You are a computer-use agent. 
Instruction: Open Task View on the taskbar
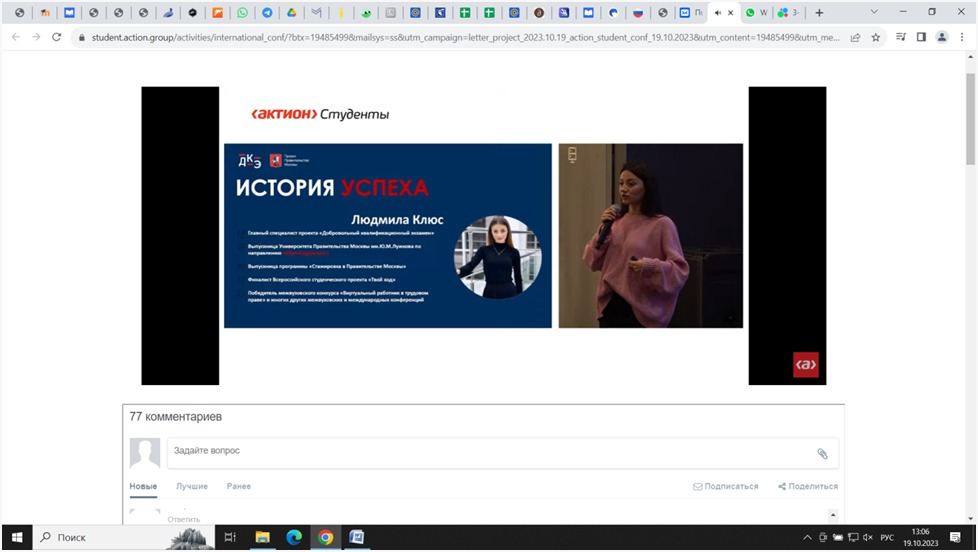[x=230, y=537]
